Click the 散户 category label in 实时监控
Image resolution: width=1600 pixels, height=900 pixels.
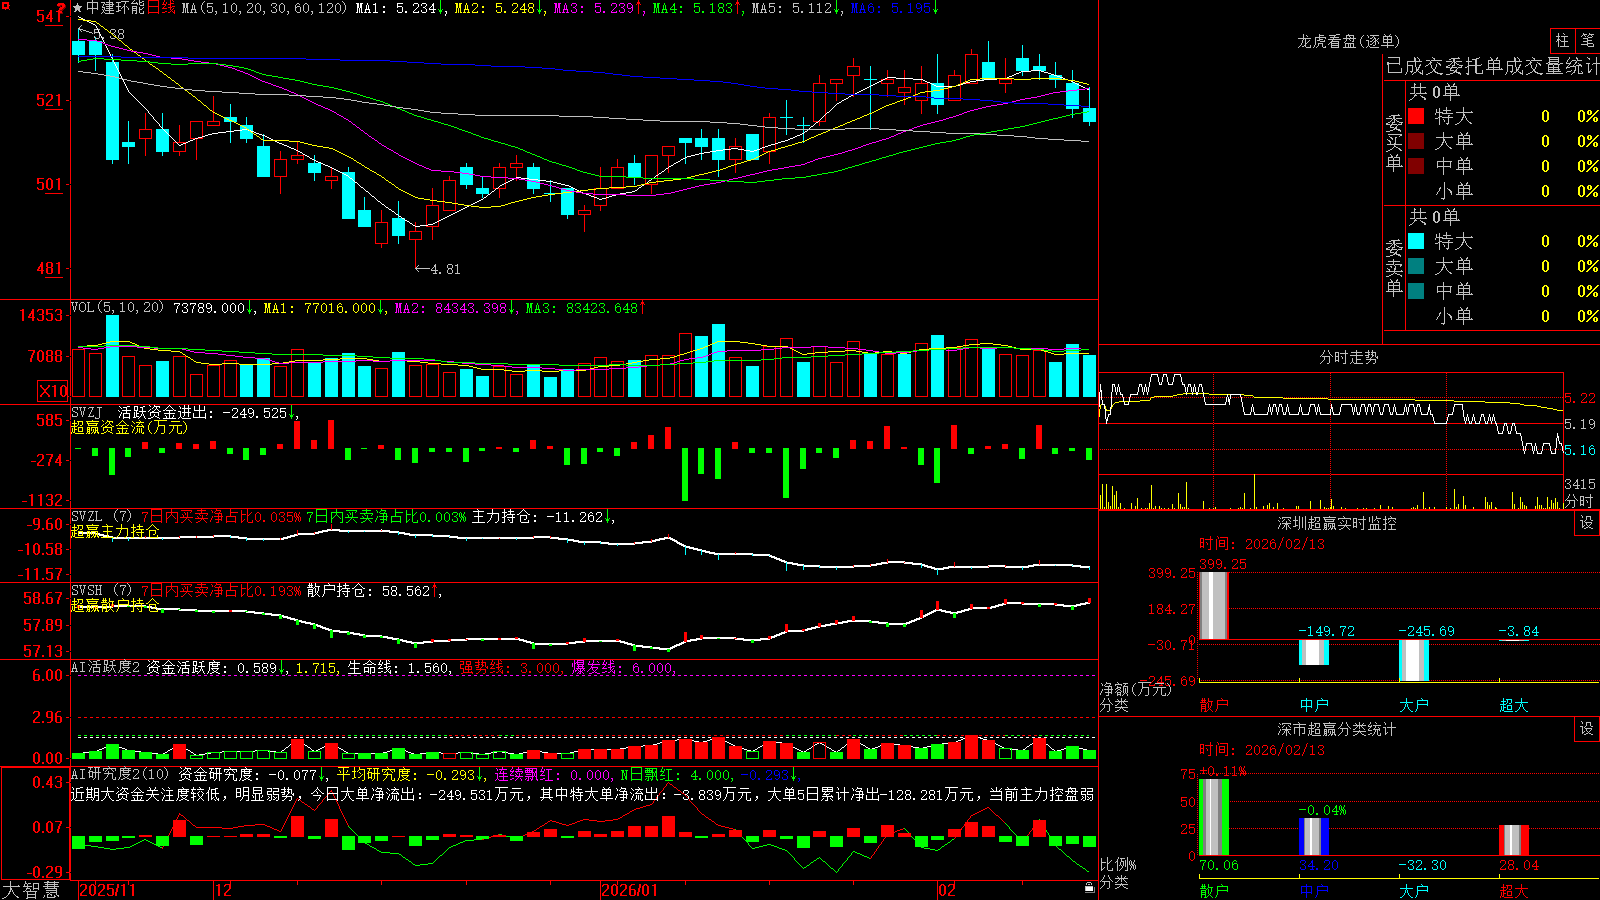tap(1214, 705)
